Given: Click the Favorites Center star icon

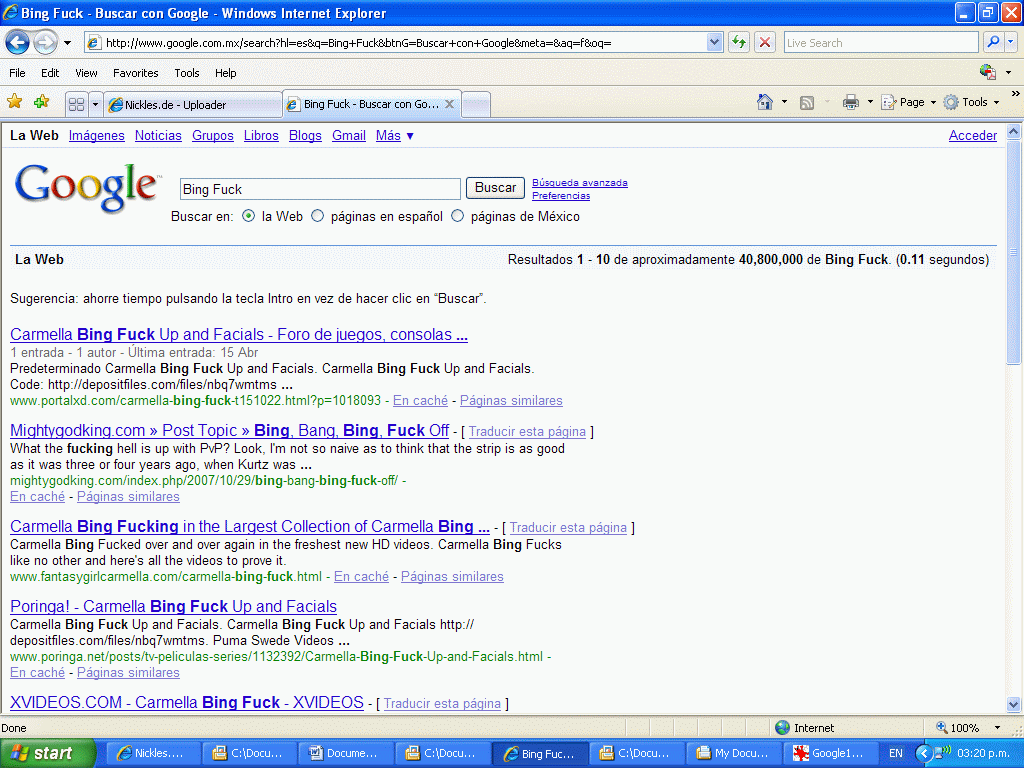Looking at the screenshot, I should (x=14, y=102).
